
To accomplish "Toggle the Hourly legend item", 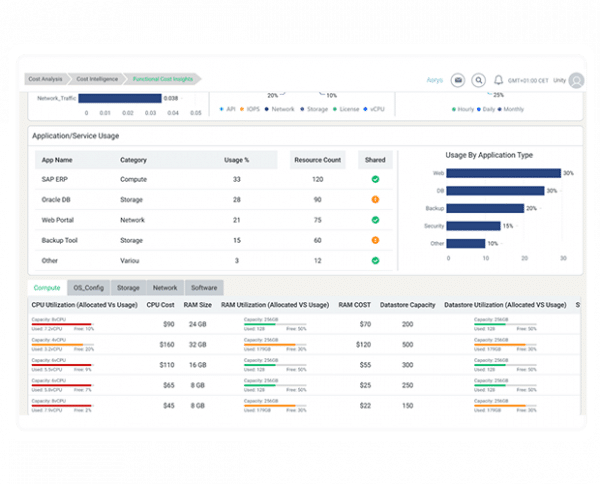I will point(463,109).
